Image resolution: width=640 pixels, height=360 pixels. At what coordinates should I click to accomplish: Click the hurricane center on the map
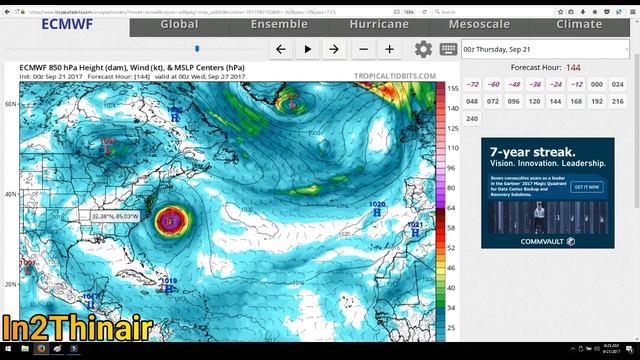click(x=171, y=221)
